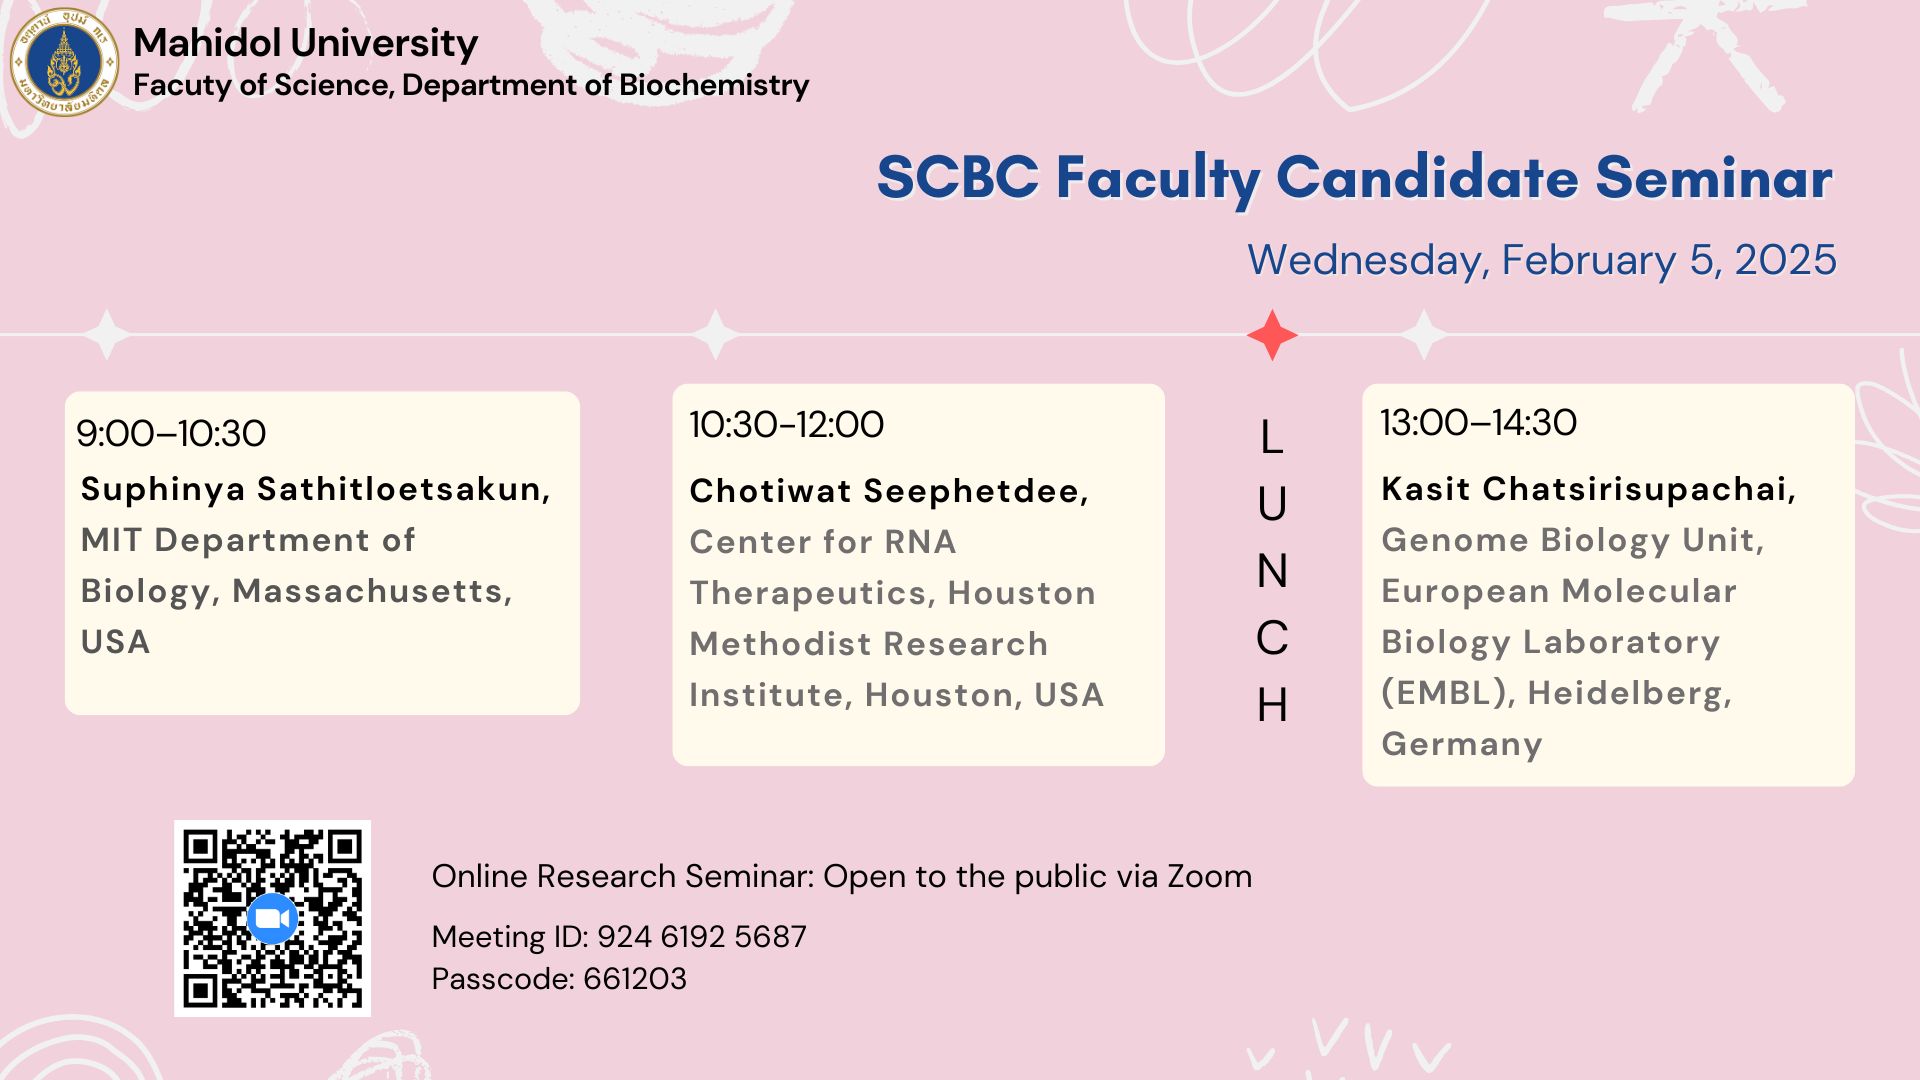The height and width of the screenshot is (1080, 1920).
Task: Click the white sparkle above the 9:00–10:30 card
Action: coord(107,334)
